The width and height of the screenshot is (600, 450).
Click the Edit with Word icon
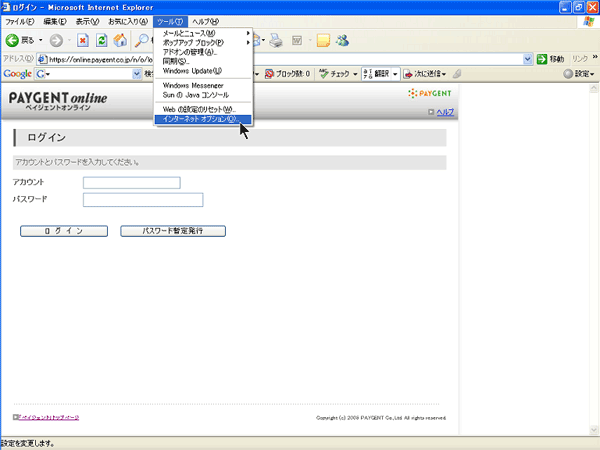[x=297, y=40]
